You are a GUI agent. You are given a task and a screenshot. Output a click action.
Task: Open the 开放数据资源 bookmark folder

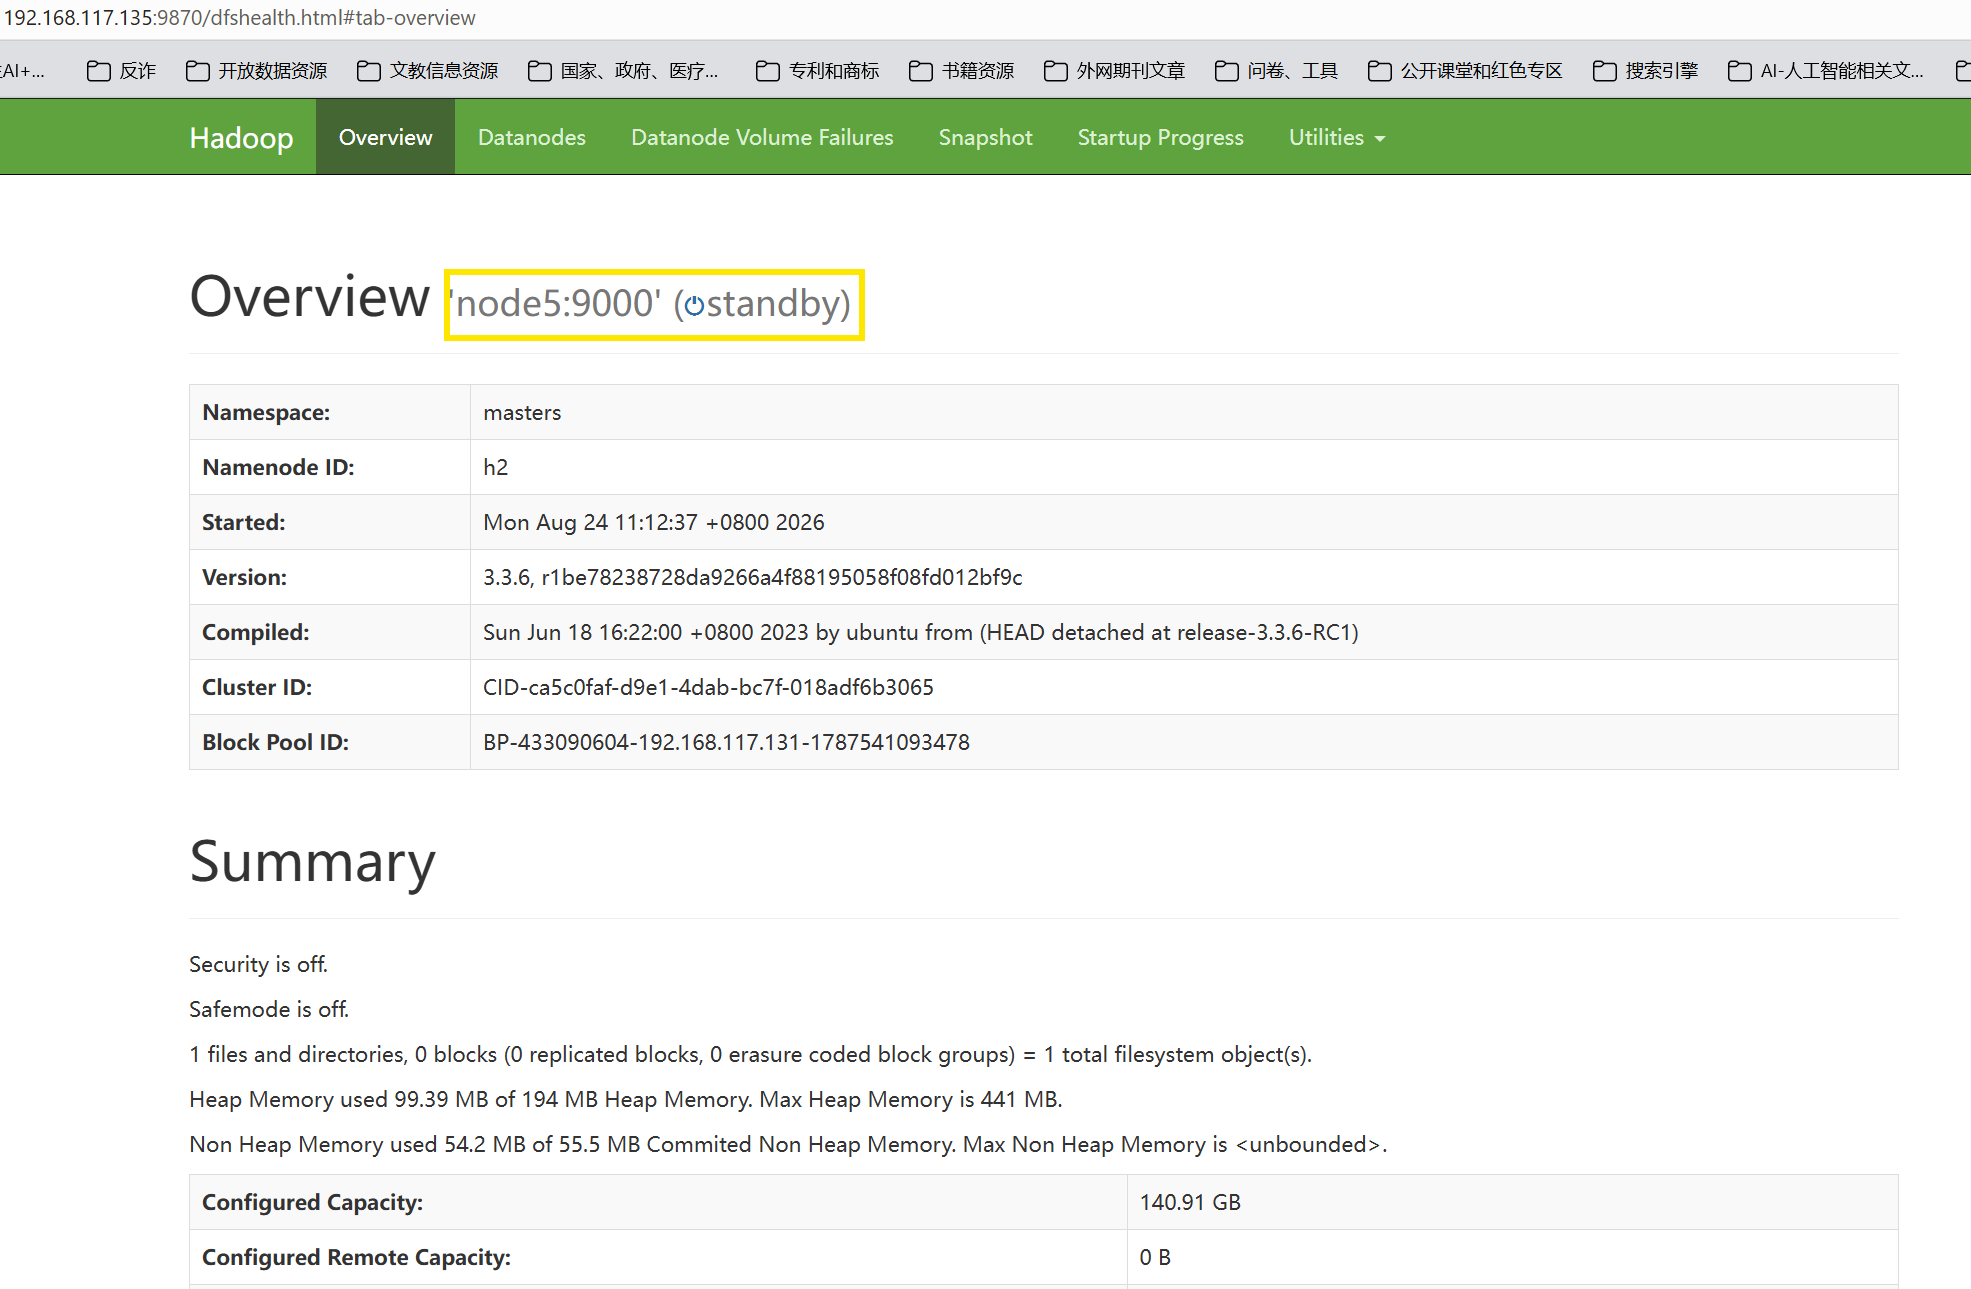point(257,71)
